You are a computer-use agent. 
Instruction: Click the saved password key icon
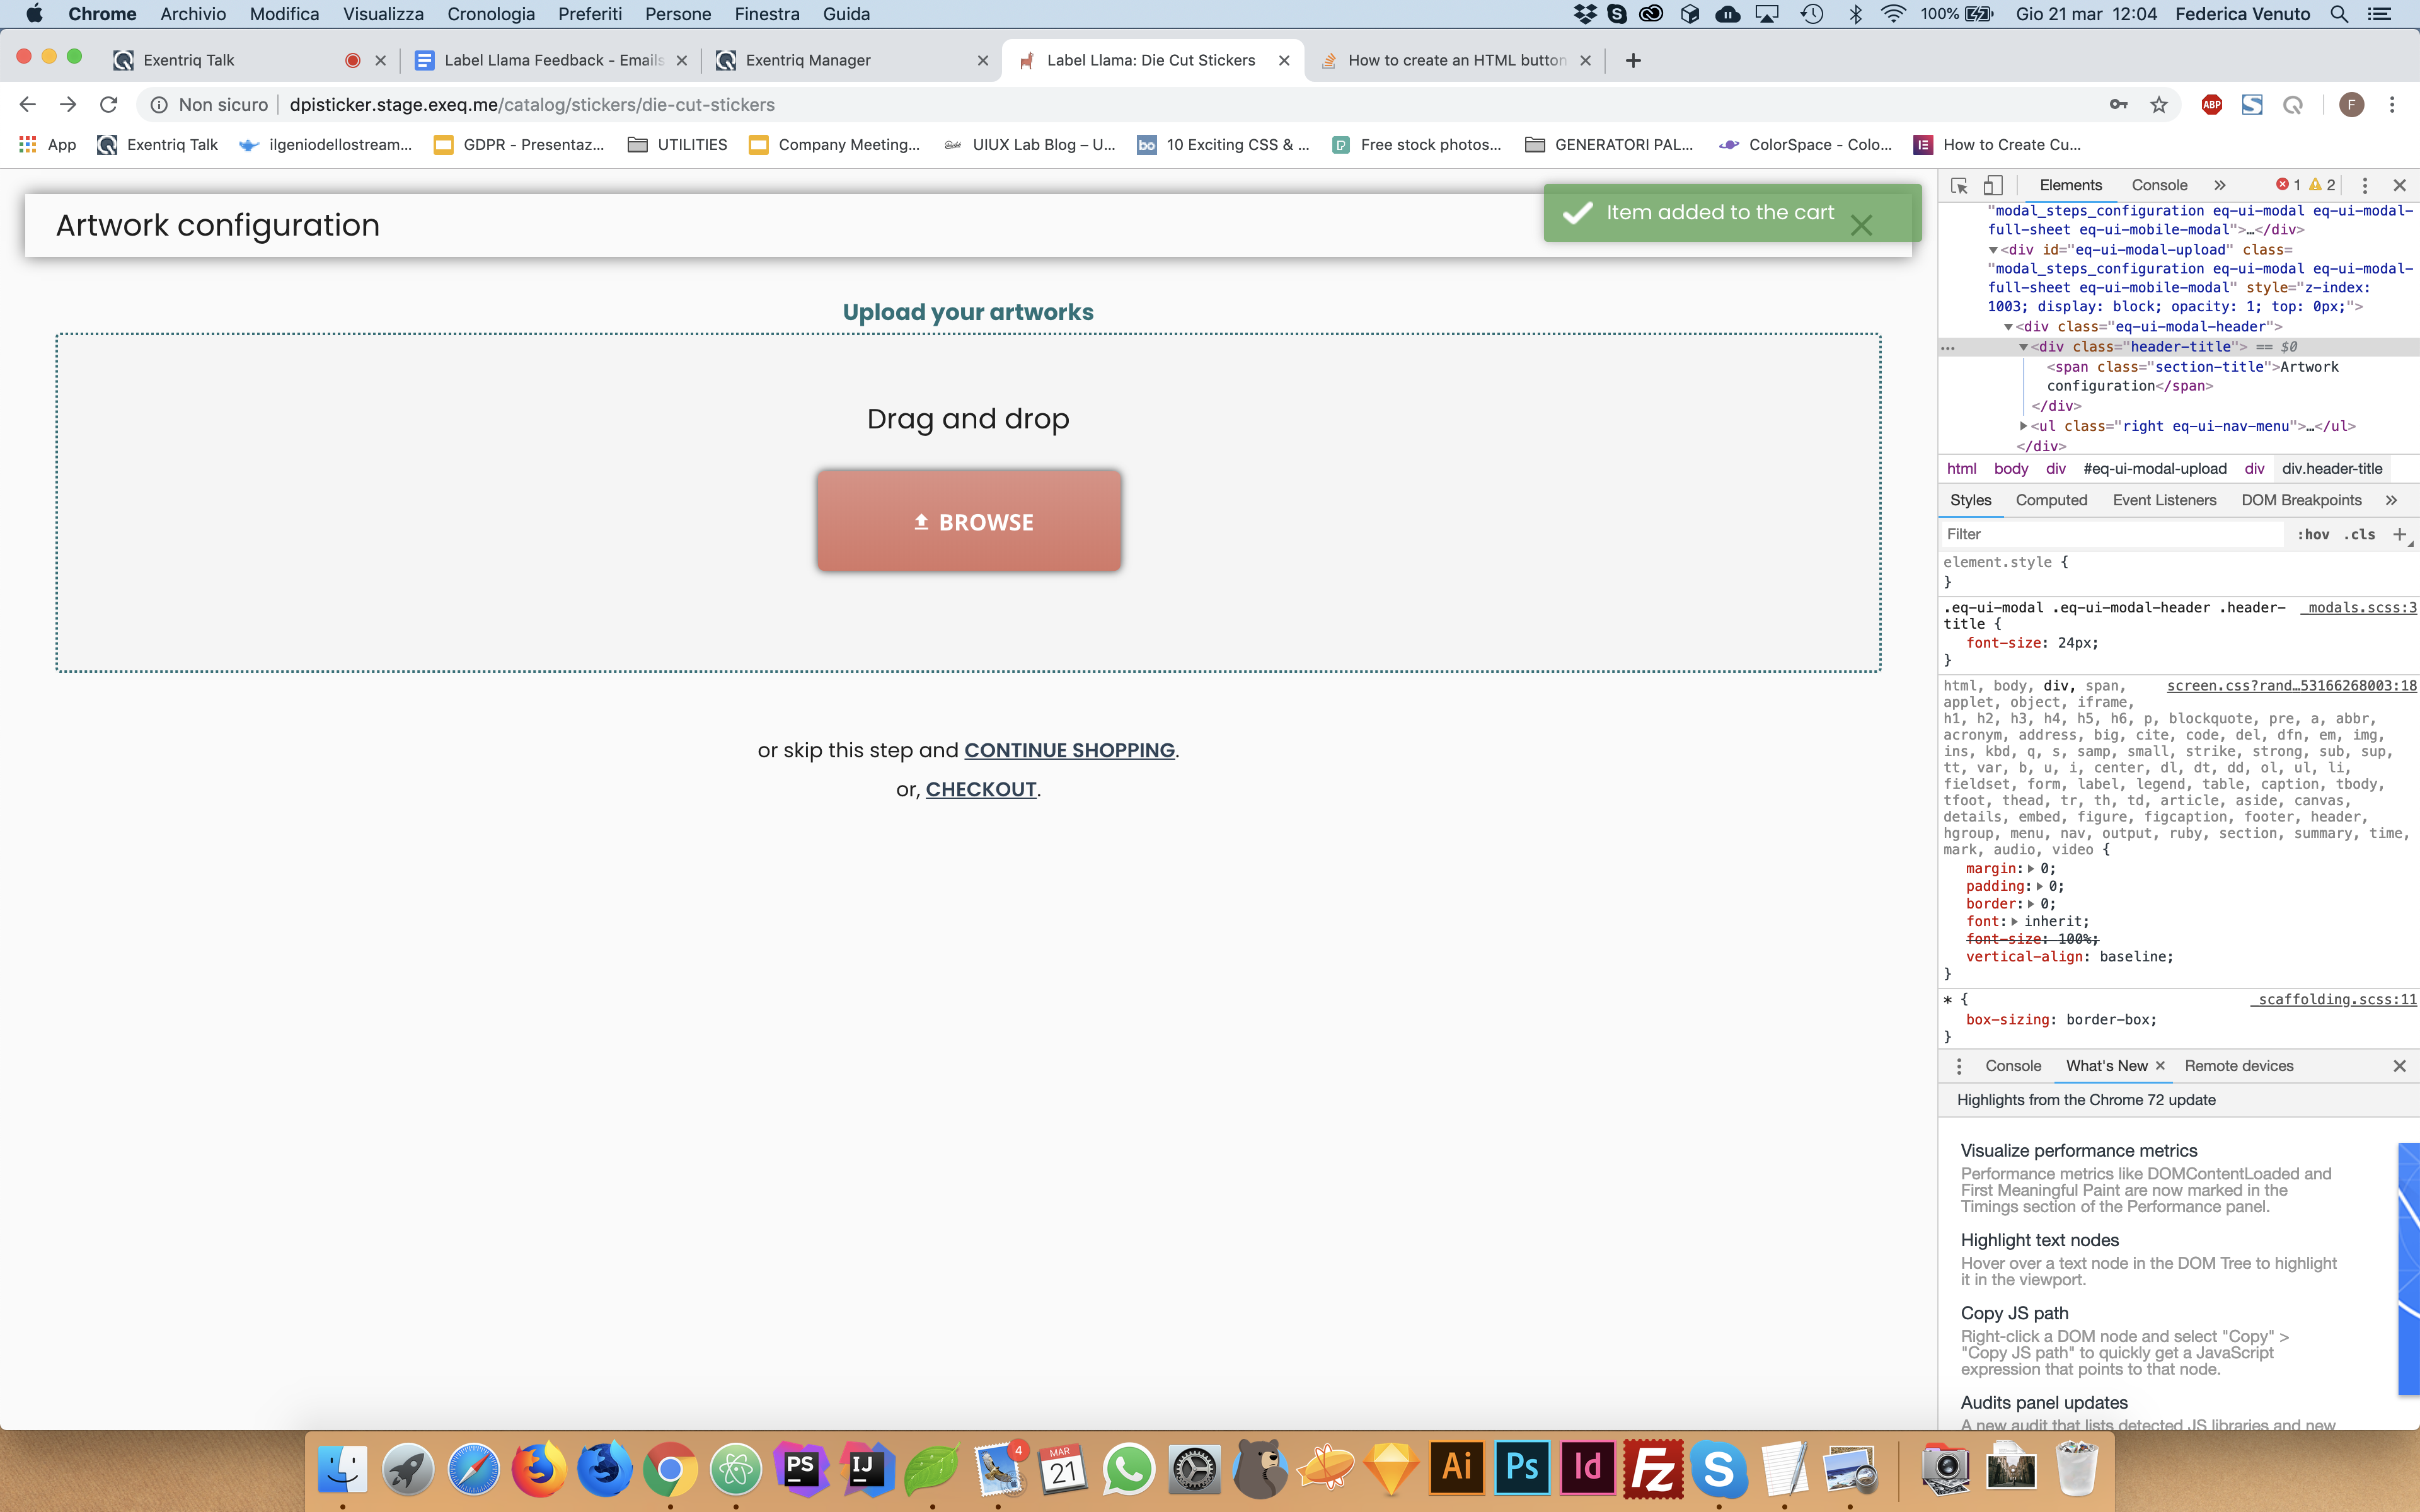[x=2118, y=105]
